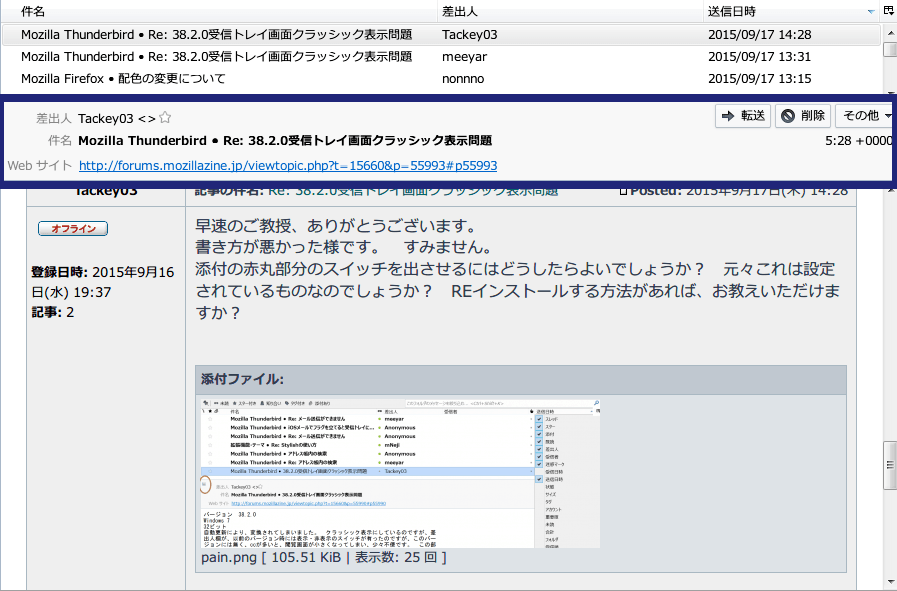Click the message list scrollbar up arrow
Screen dimensions: 897x591
889,33
